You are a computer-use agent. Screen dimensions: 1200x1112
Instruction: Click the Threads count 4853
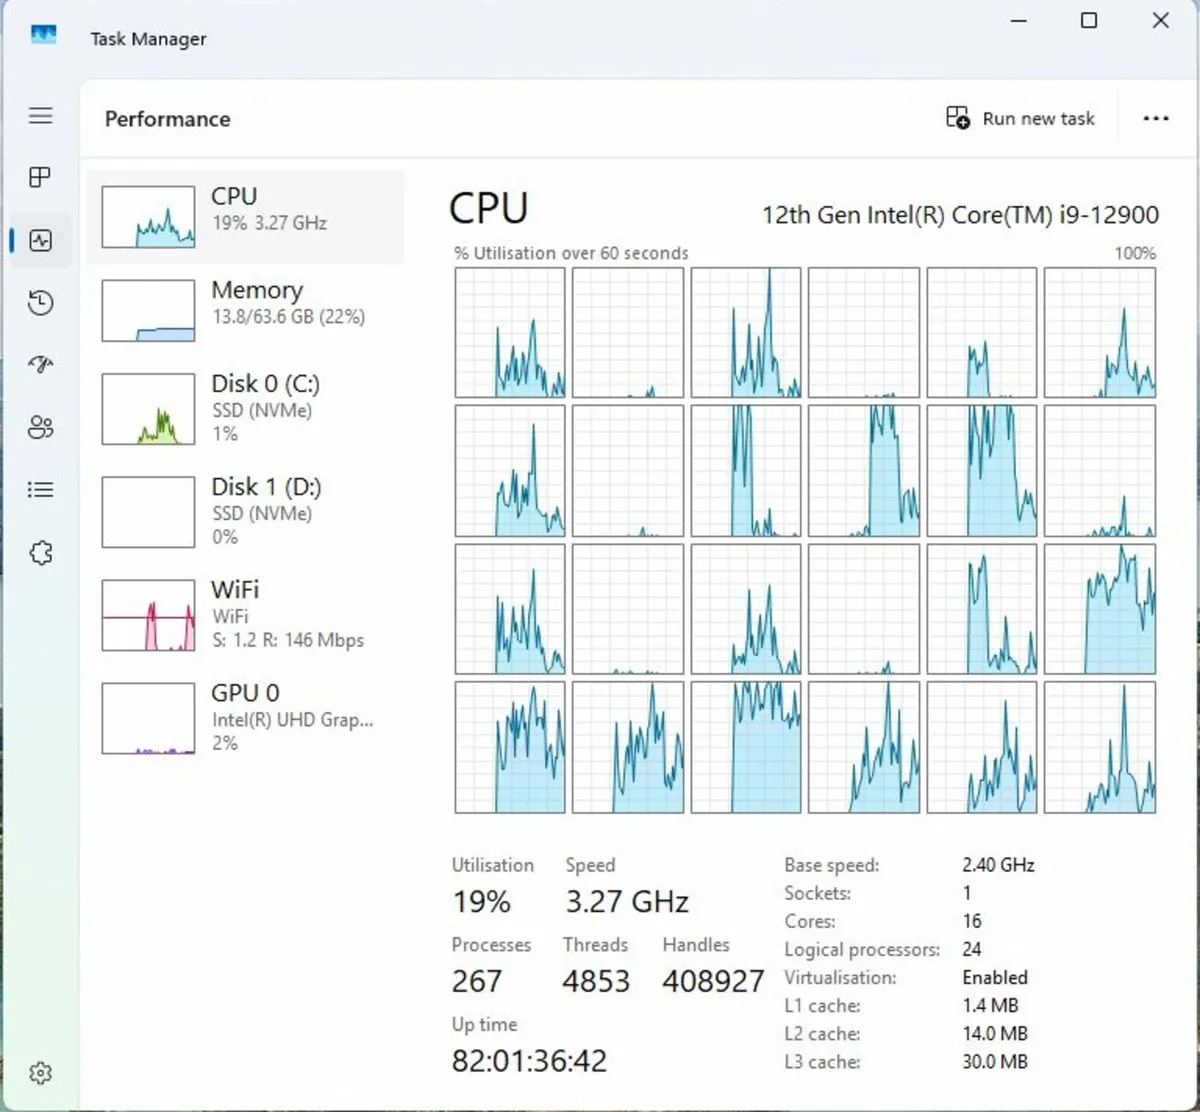click(596, 981)
